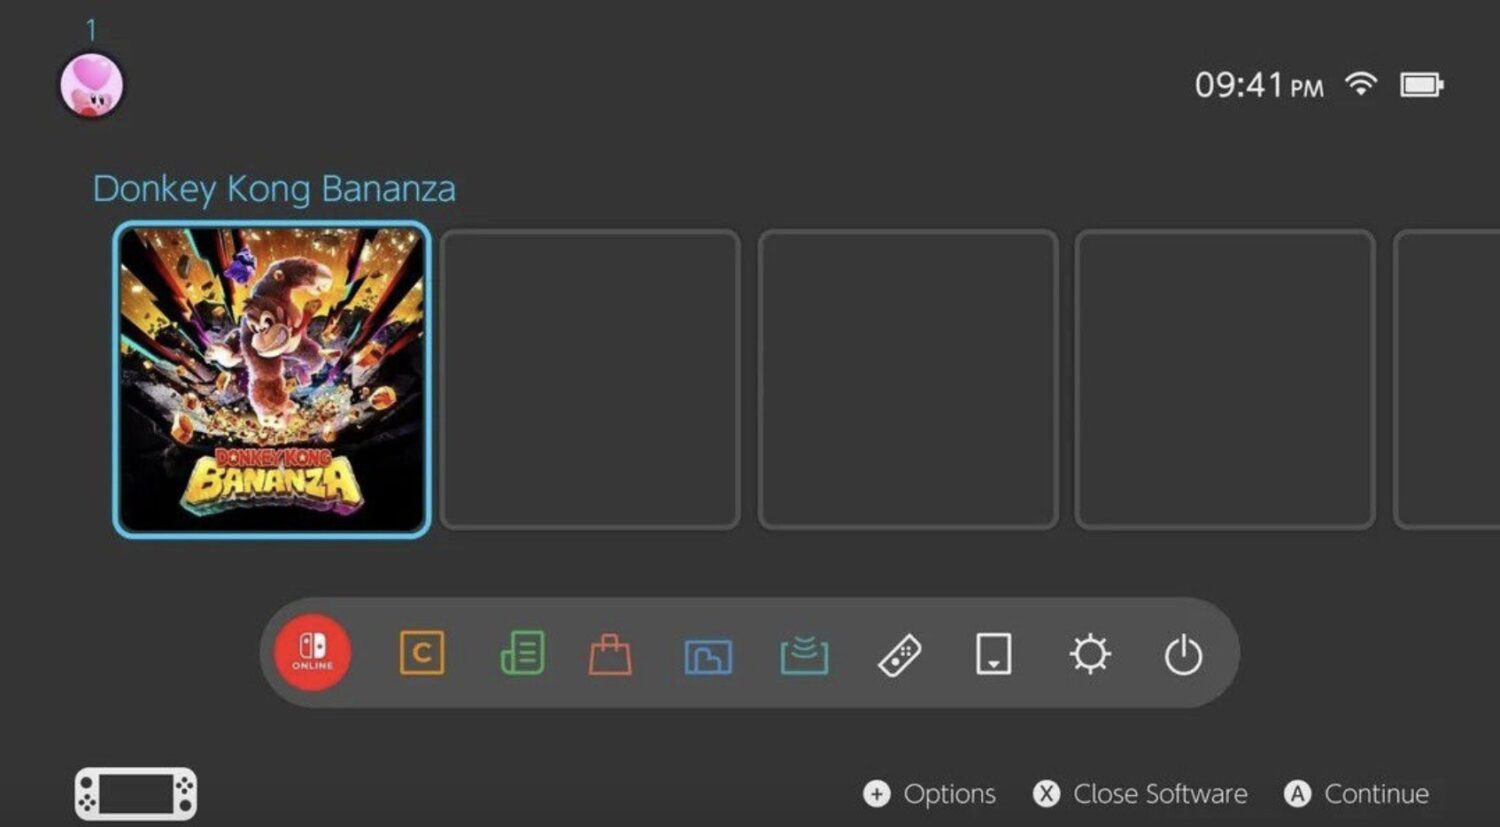Open the blue Album icon
The height and width of the screenshot is (827, 1500).
[708, 656]
